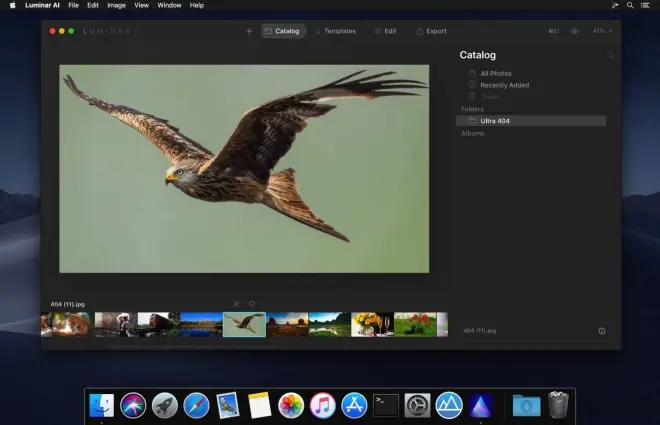Screen dimensions: 660x425
Task: Open the Image menu in menu bar
Action: click(116, 5)
